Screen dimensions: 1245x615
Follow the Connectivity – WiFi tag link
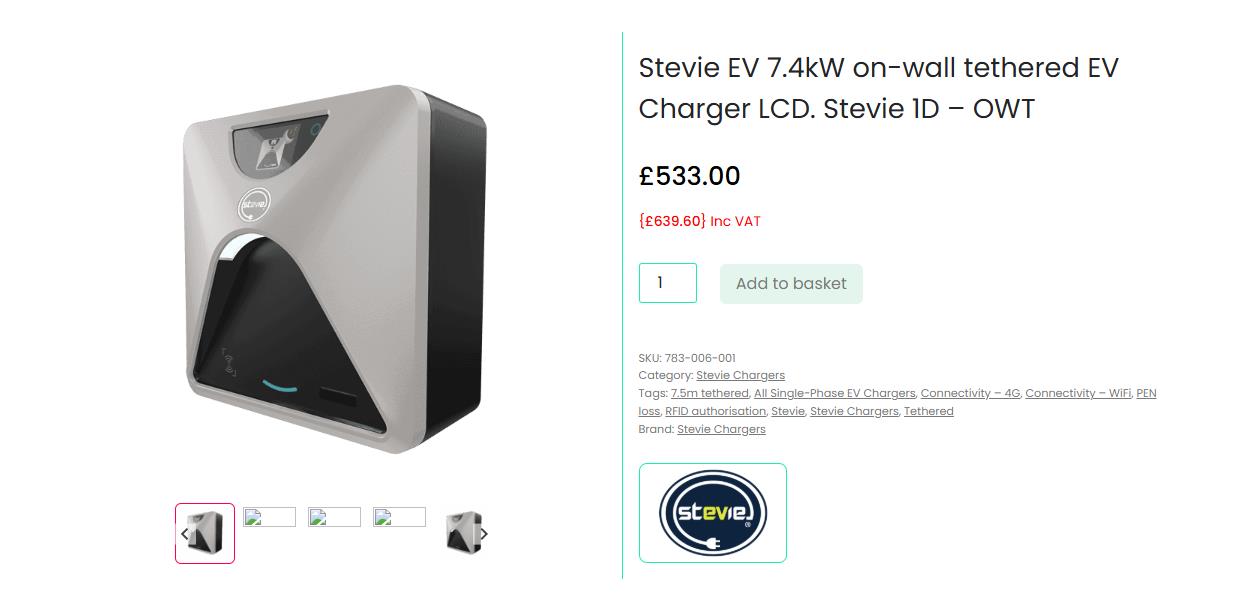pyautogui.click(x=1078, y=393)
